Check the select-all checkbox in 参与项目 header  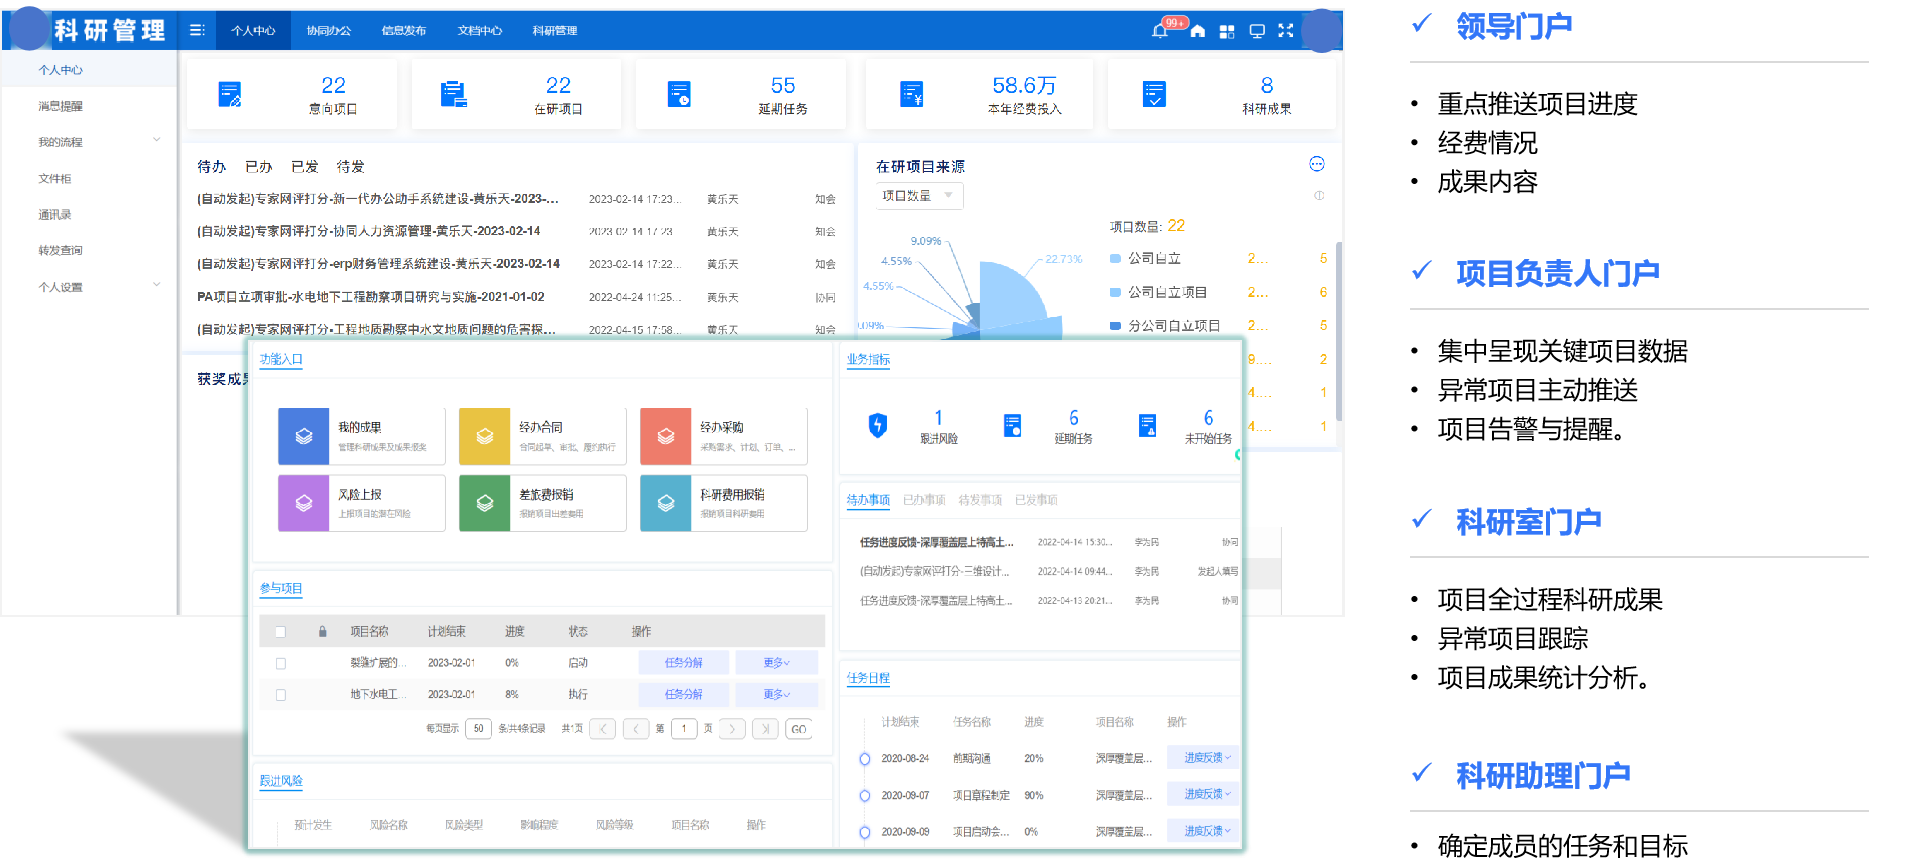tap(280, 632)
